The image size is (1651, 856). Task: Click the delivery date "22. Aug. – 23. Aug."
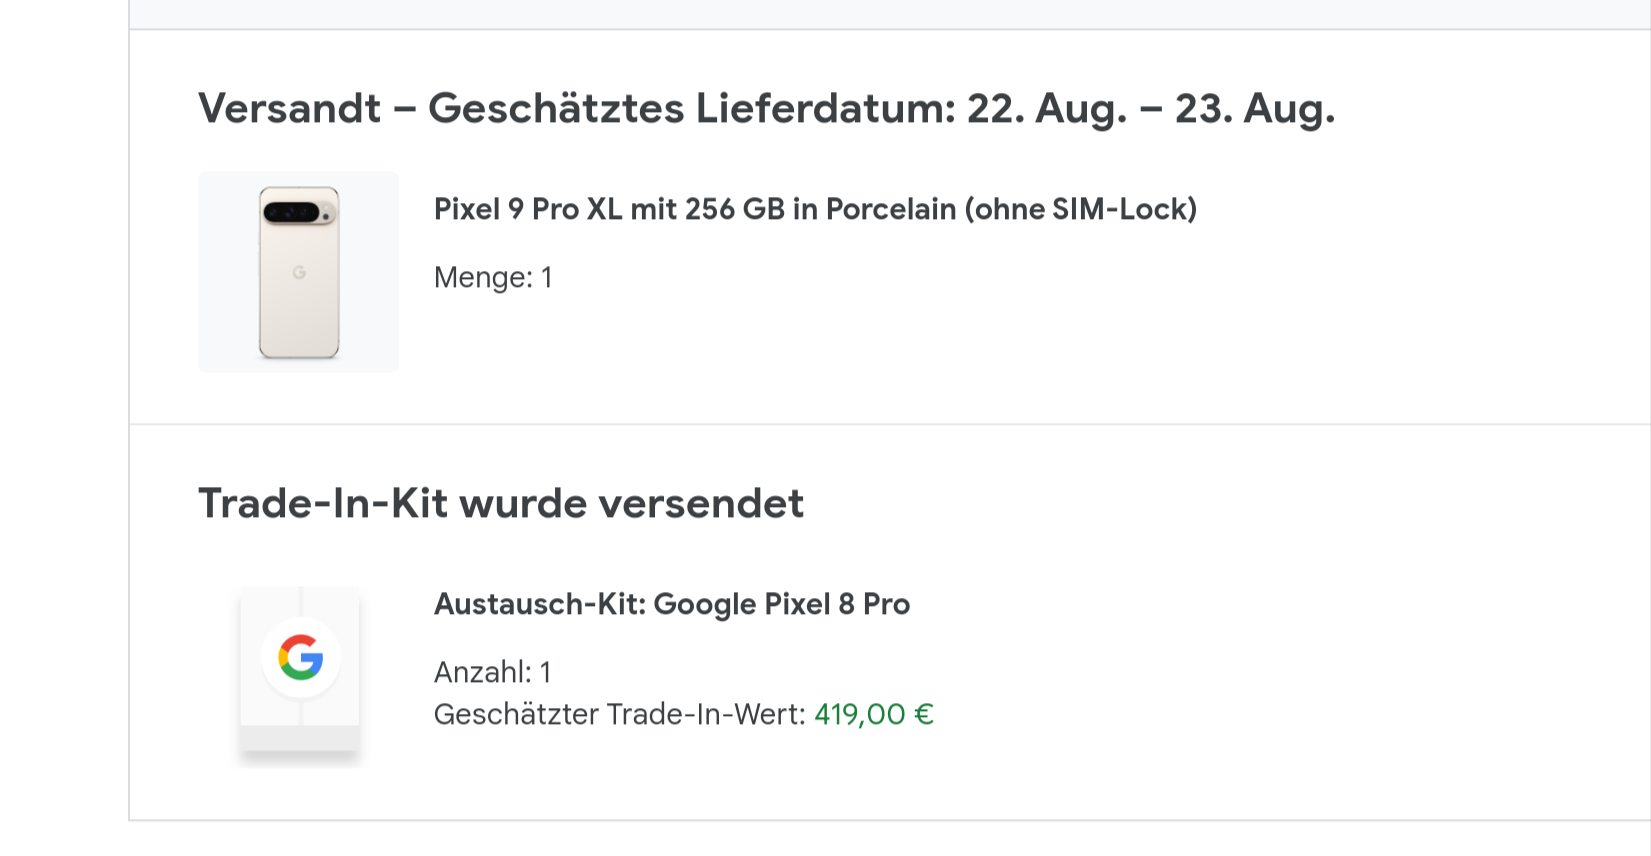coord(1150,108)
